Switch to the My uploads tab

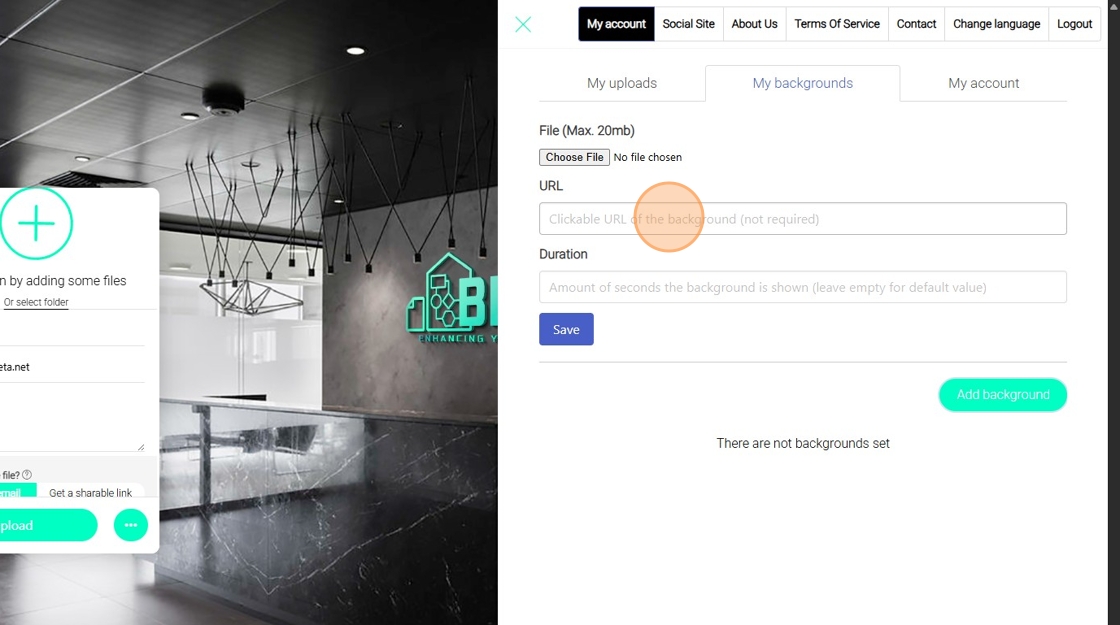coord(621,83)
